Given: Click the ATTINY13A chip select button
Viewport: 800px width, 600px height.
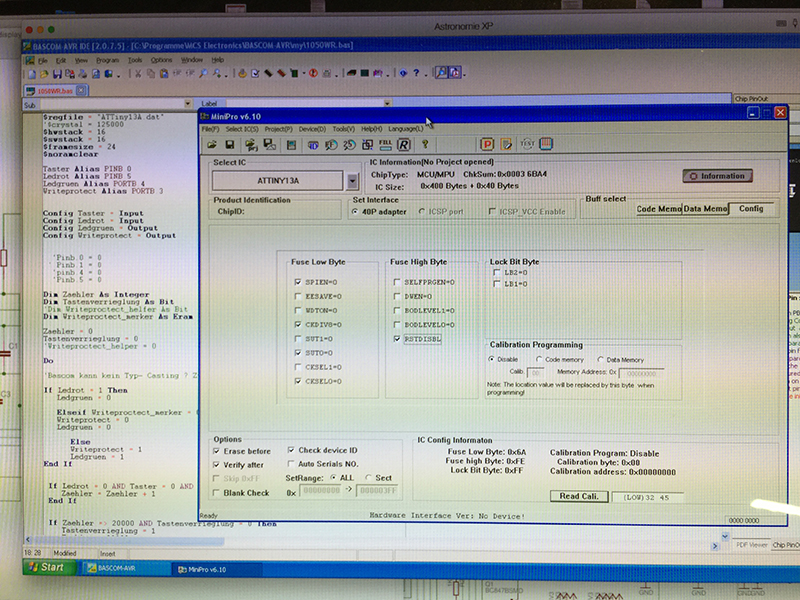Looking at the screenshot, I should (x=278, y=181).
